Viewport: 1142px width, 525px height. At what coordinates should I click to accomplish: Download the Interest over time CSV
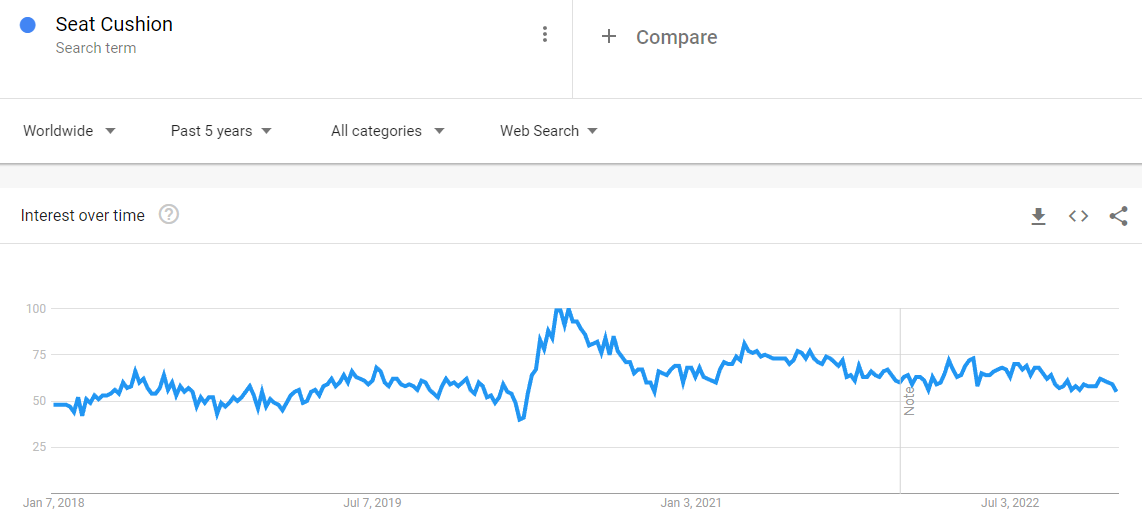click(1038, 216)
